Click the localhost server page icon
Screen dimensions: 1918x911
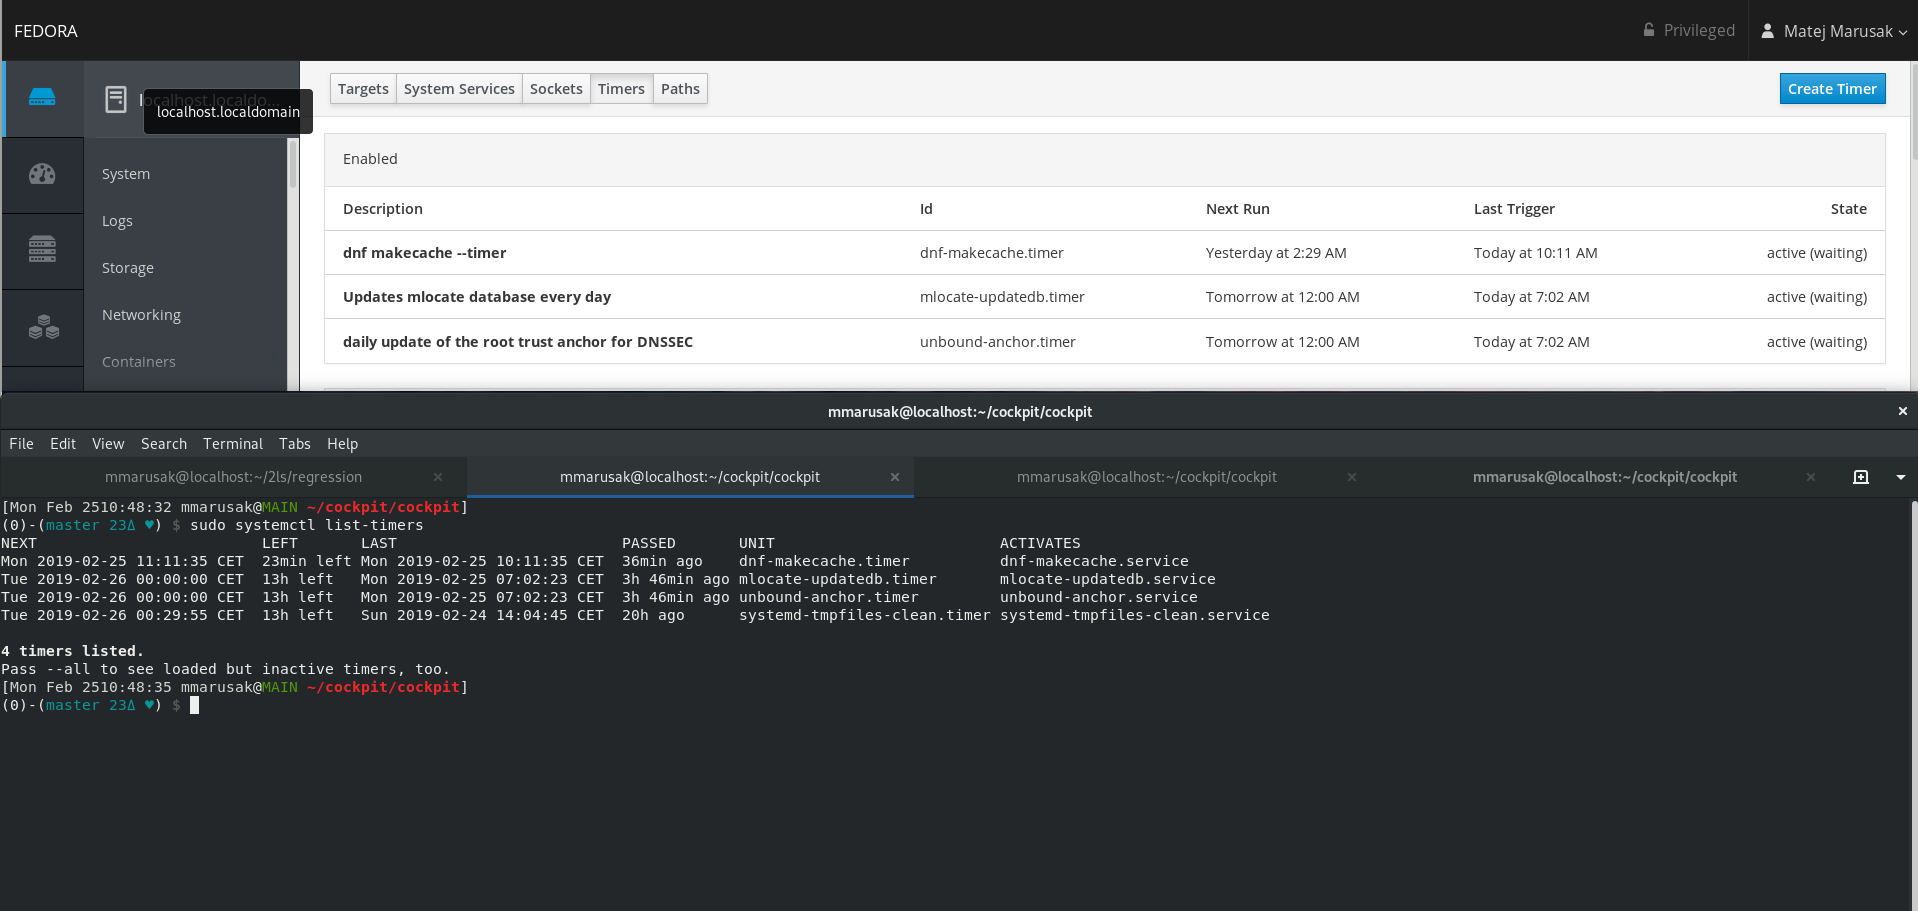pyautogui.click(x=116, y=99)
